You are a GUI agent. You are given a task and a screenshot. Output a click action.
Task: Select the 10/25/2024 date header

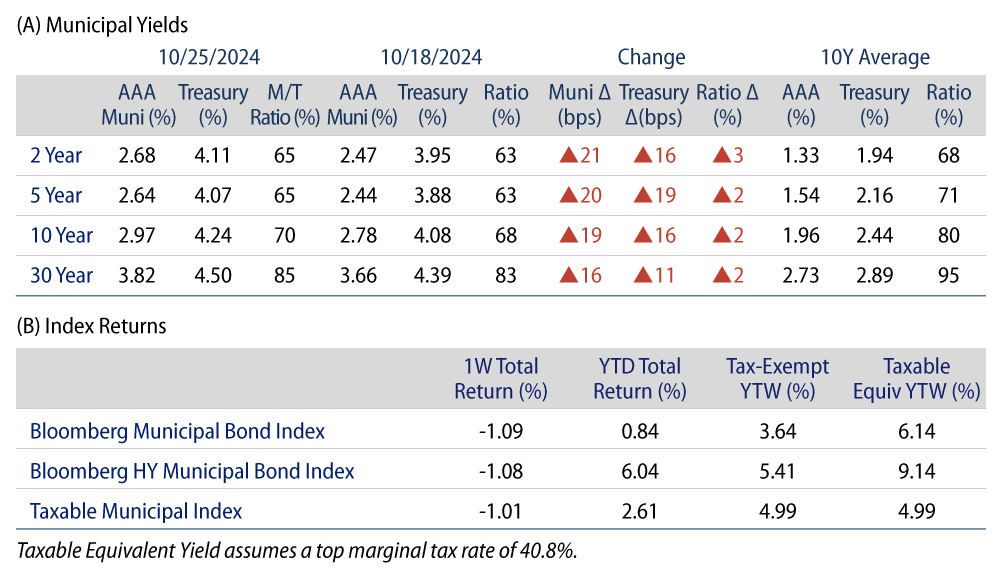[212, 57]
